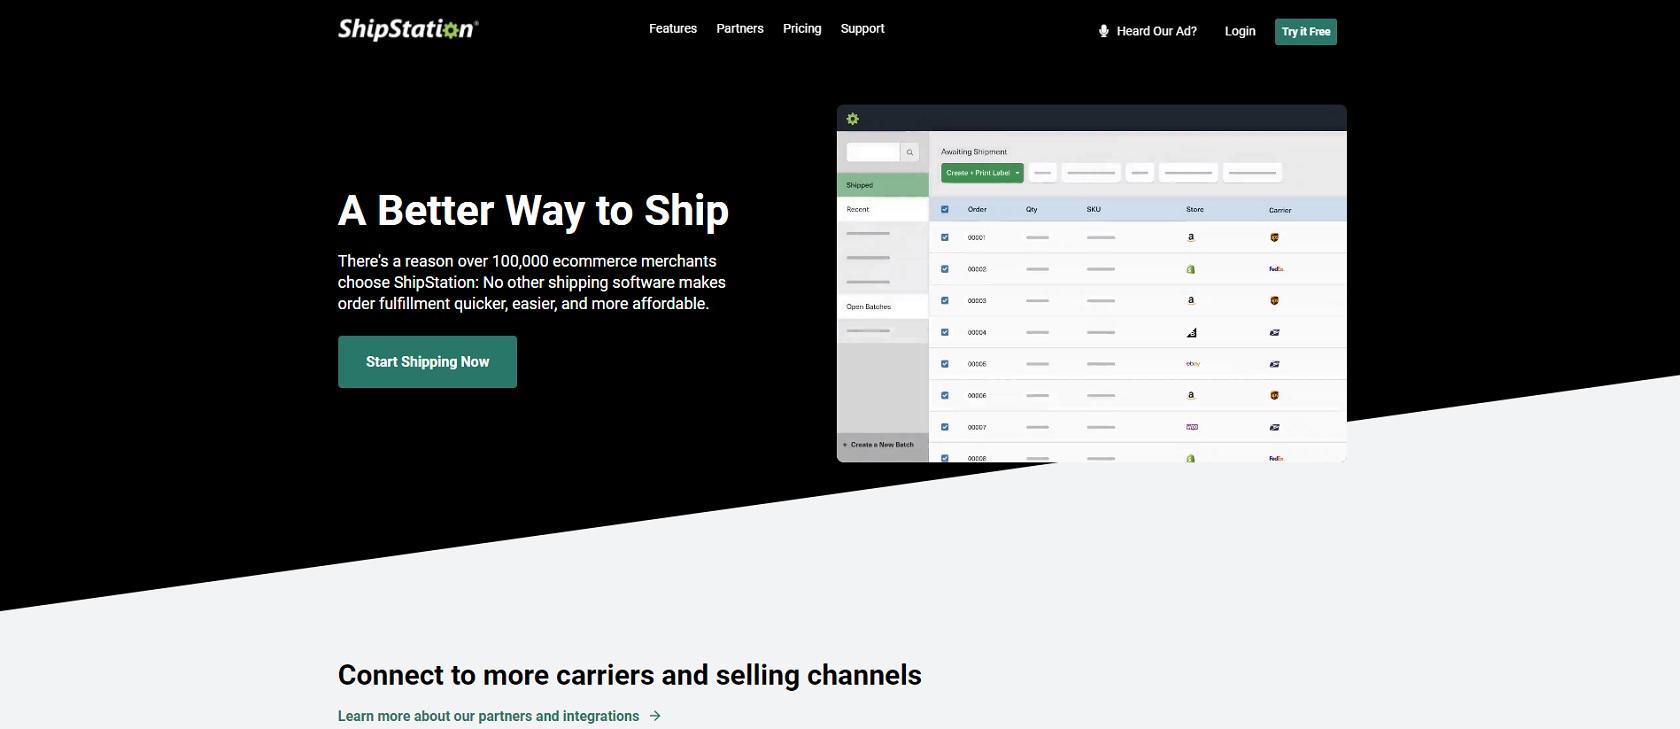This screenshot has height=729, width=1680.
Task: Click the Order column header
Action: coord(977,210)
